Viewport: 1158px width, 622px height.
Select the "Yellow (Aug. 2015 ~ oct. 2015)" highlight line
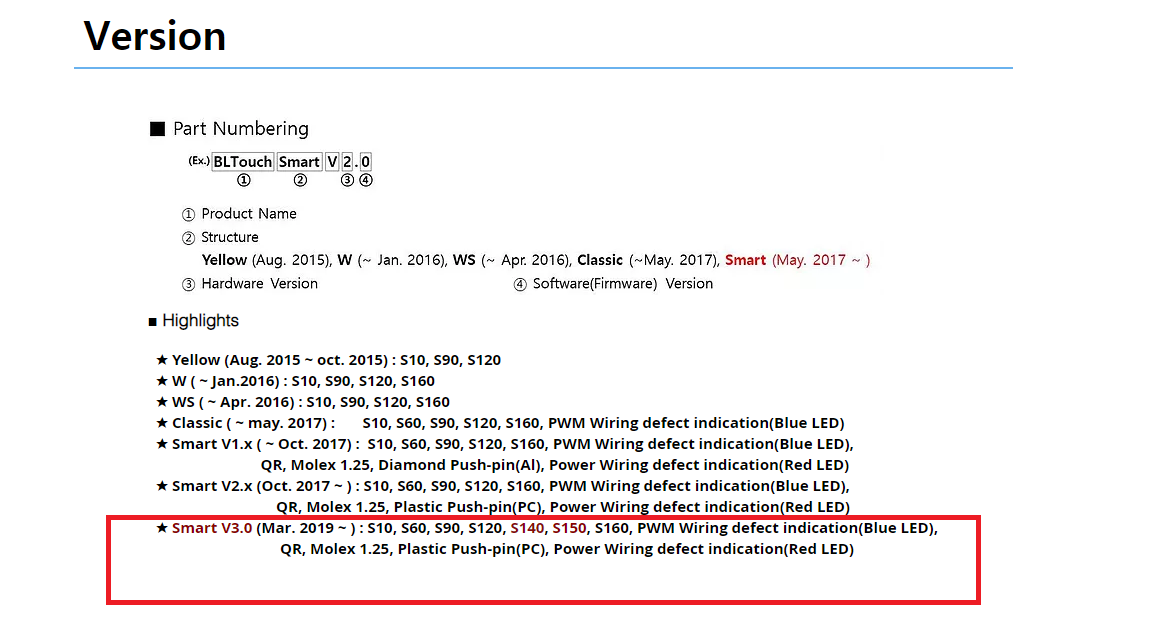tap(329, 360)
